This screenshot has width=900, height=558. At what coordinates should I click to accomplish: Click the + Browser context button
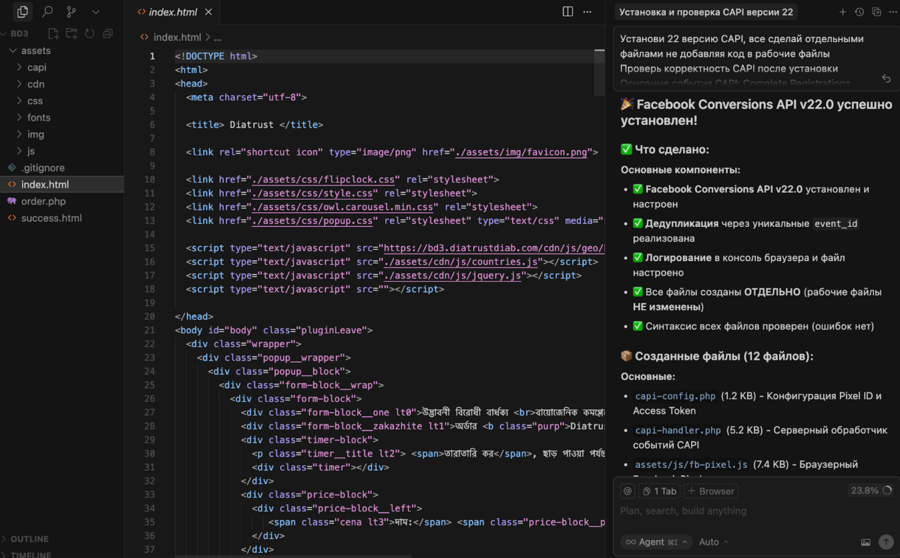click(x=712, y=491)
